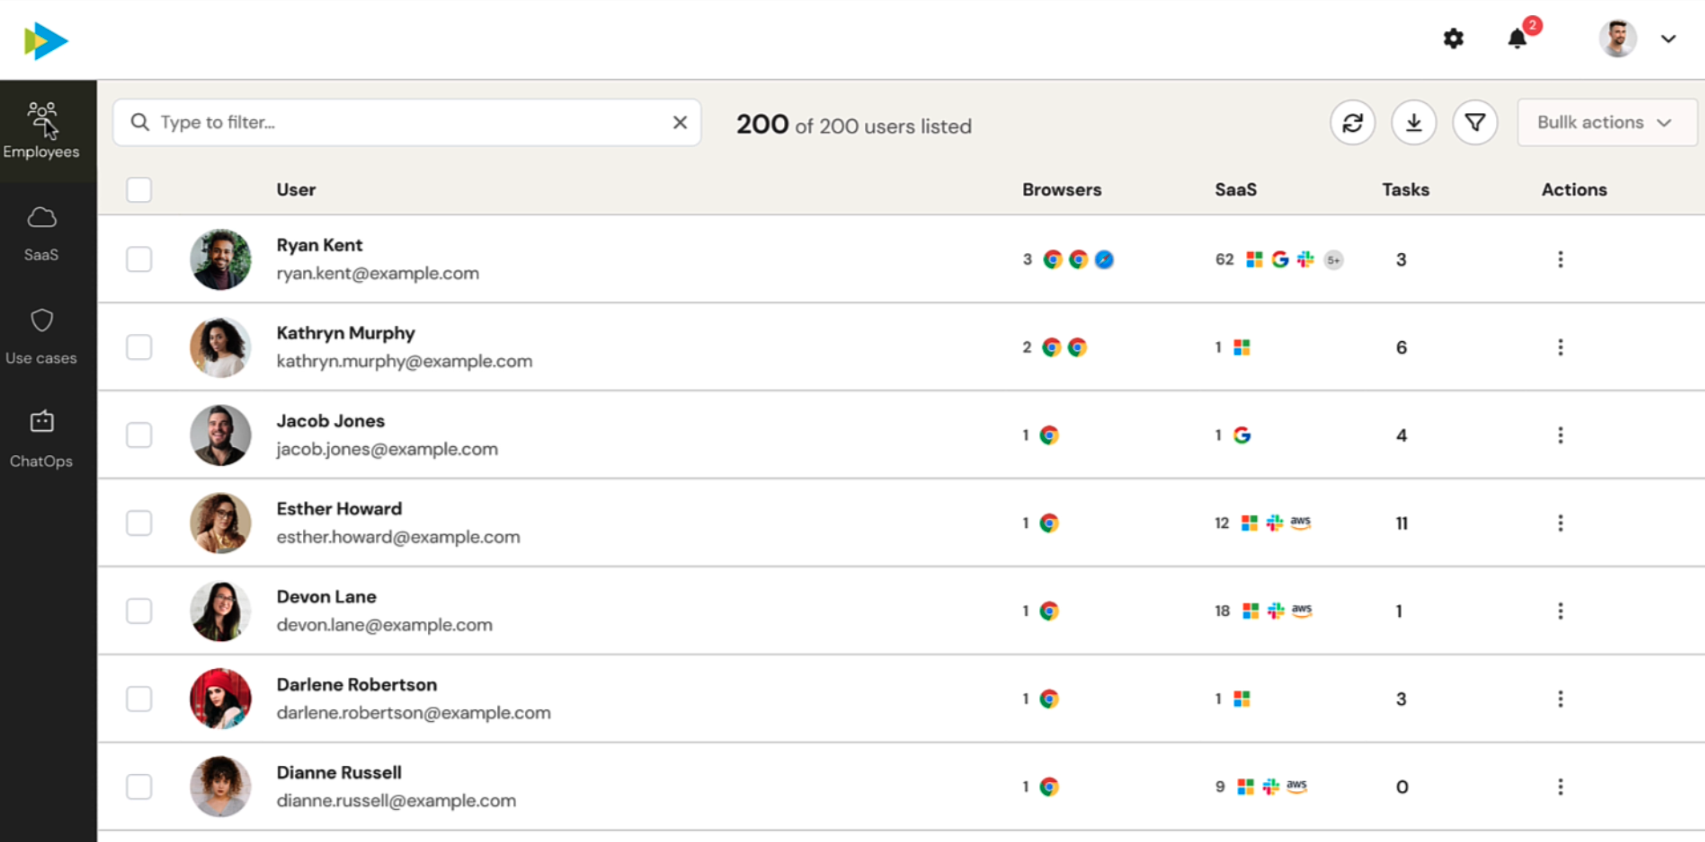The image size is (1705, 842).
Task: Expand the profile account chevron
Action: 1668,39
